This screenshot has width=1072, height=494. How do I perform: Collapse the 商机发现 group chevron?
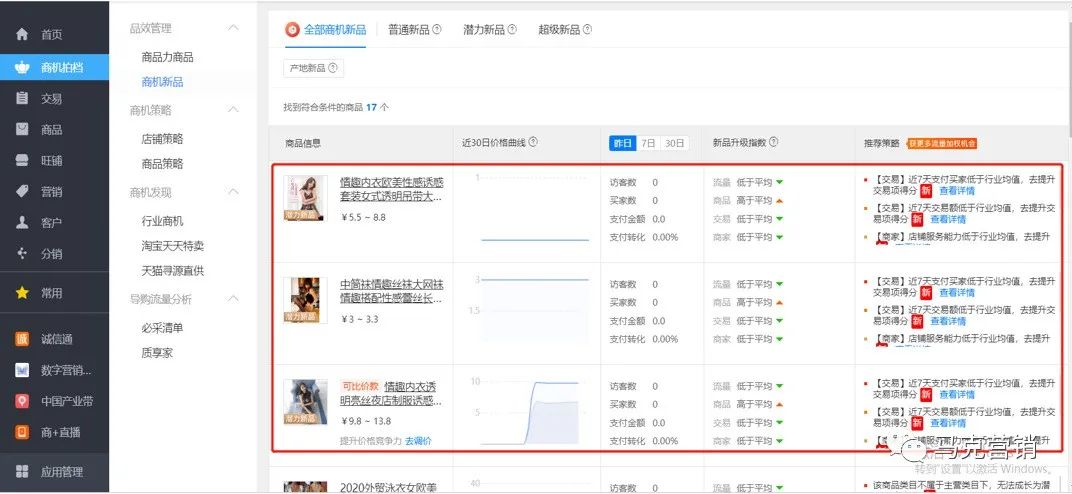tap(234, 192)
